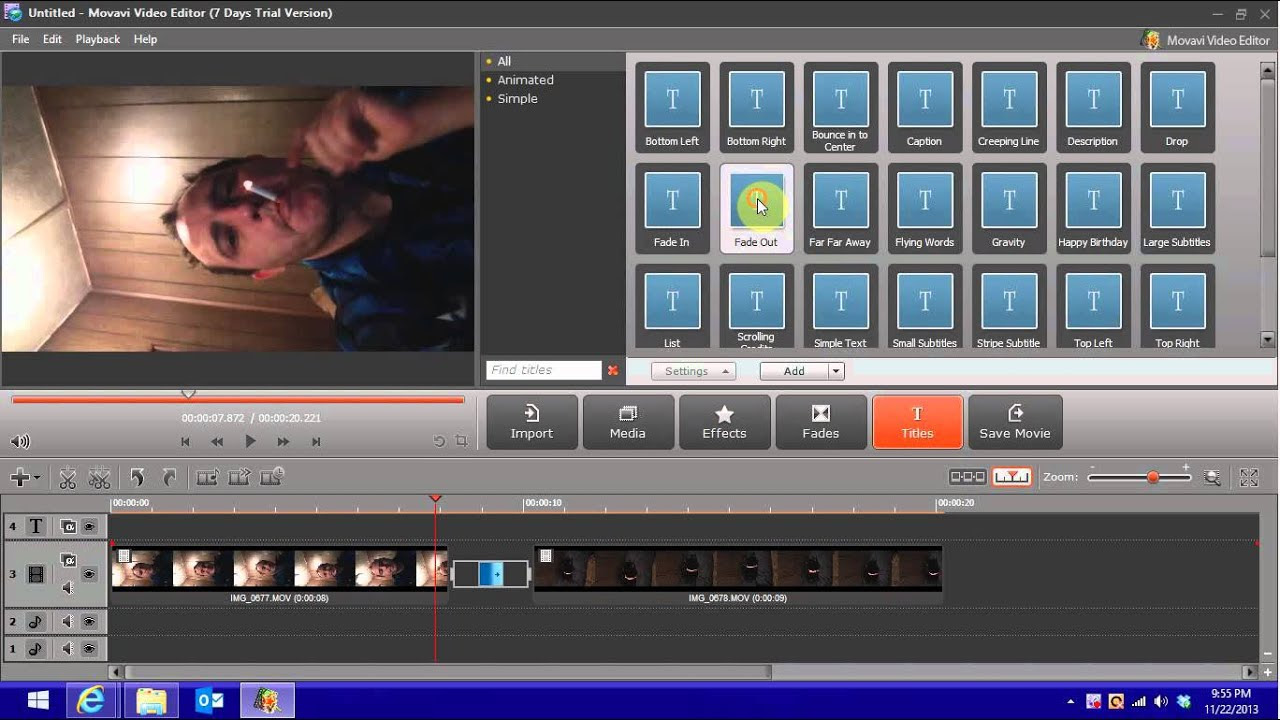Open the Settings dropdown above the title list
The image size is (1280, 720).
coord(692,370)
